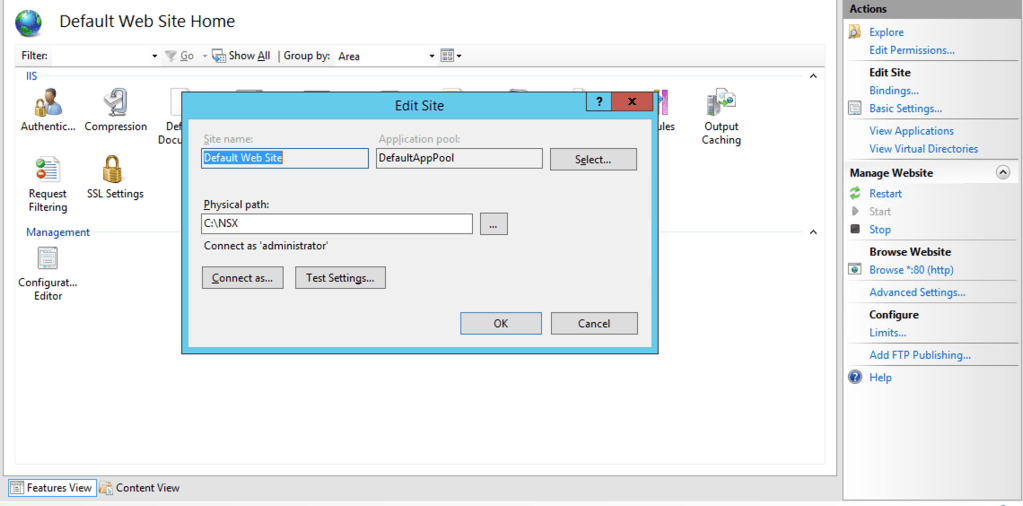Click the Test Settings... button
The image size is (1023, 506).
click(x=340, y=278)
